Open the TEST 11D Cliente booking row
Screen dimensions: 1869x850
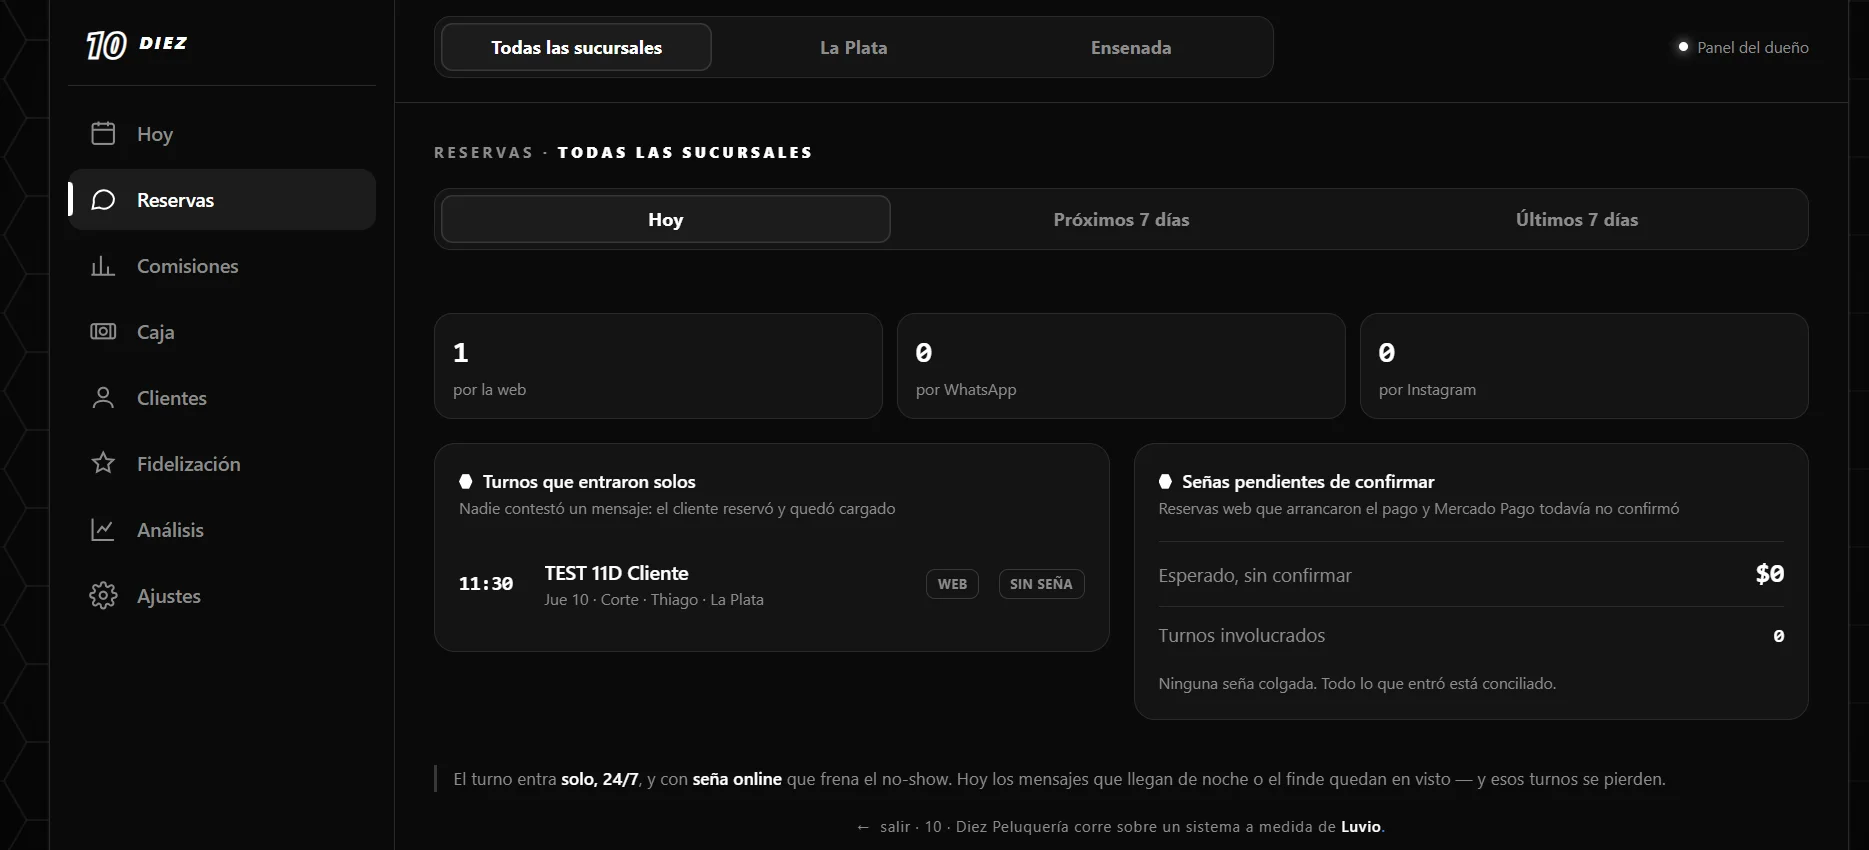[x=771, y=585]
